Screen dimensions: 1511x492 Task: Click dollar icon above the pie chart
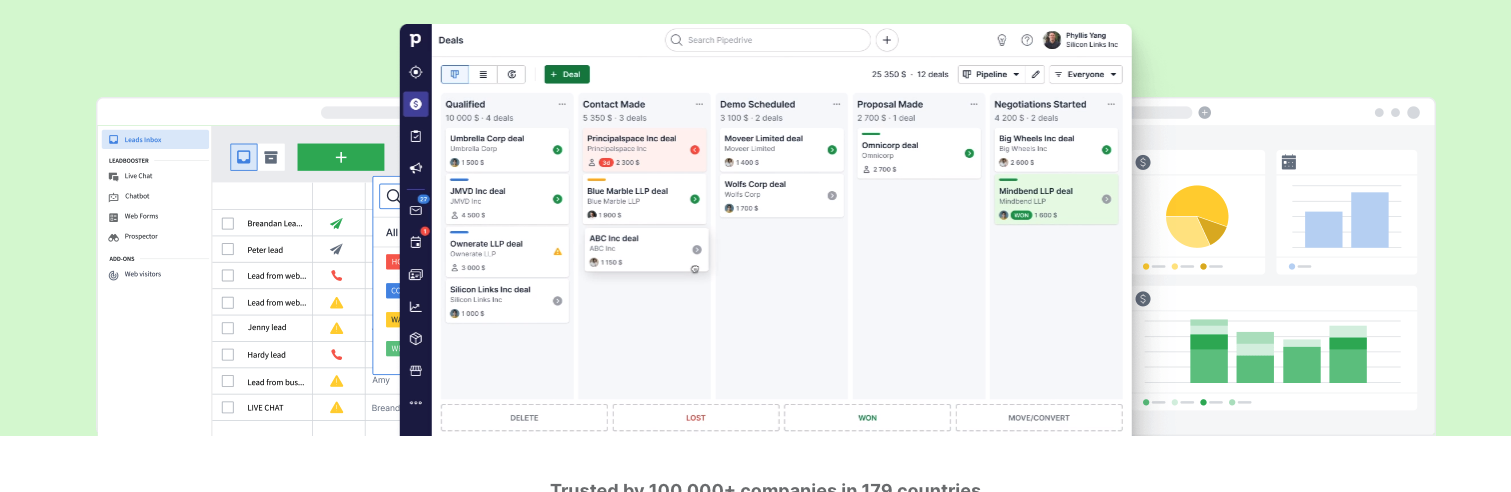[x=1143, y=162]
